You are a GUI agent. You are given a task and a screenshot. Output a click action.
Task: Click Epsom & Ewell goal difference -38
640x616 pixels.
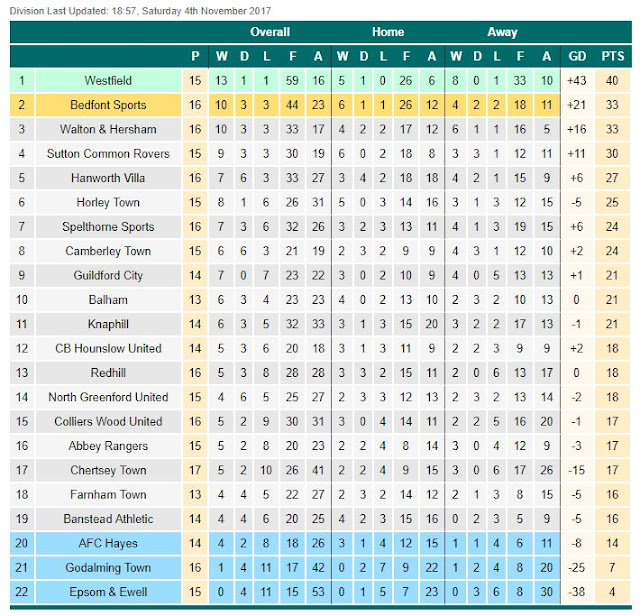pyautogui.click(x=576, y=592)
